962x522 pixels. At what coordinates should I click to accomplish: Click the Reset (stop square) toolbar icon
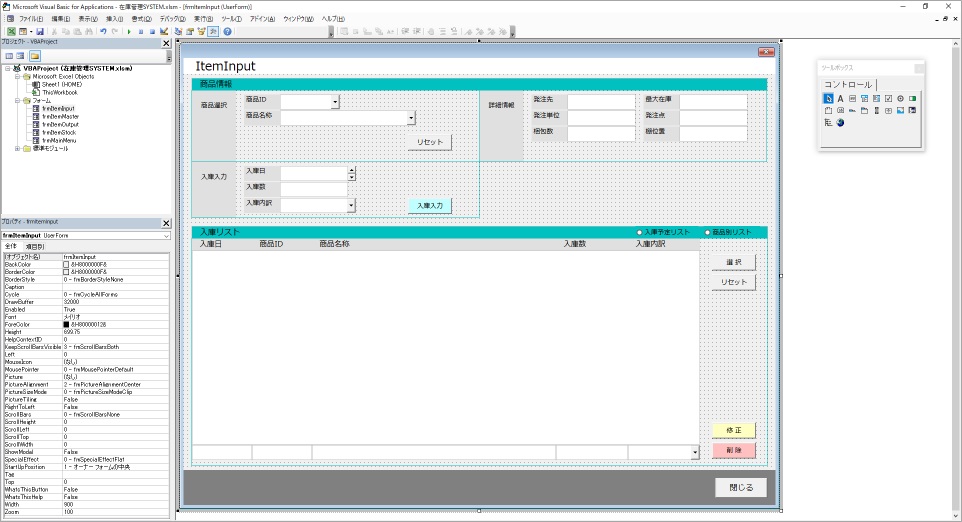pyautogui.click(x=152, y=31)
